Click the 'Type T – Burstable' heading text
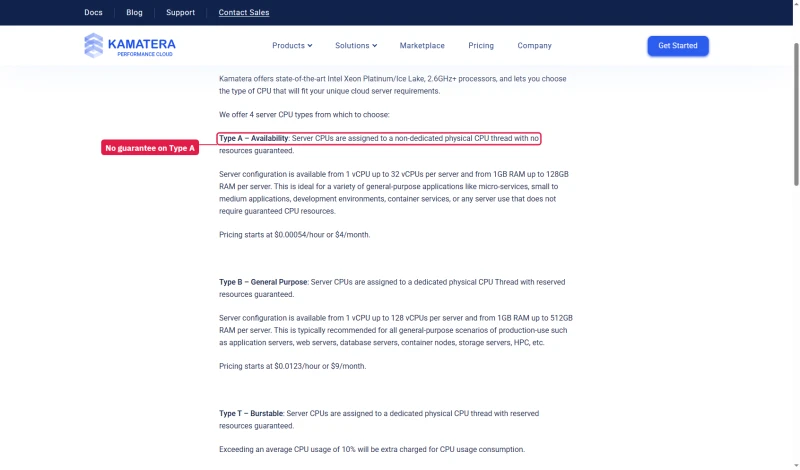The width and height of the screenshot is (800, 470). point(251,413)
